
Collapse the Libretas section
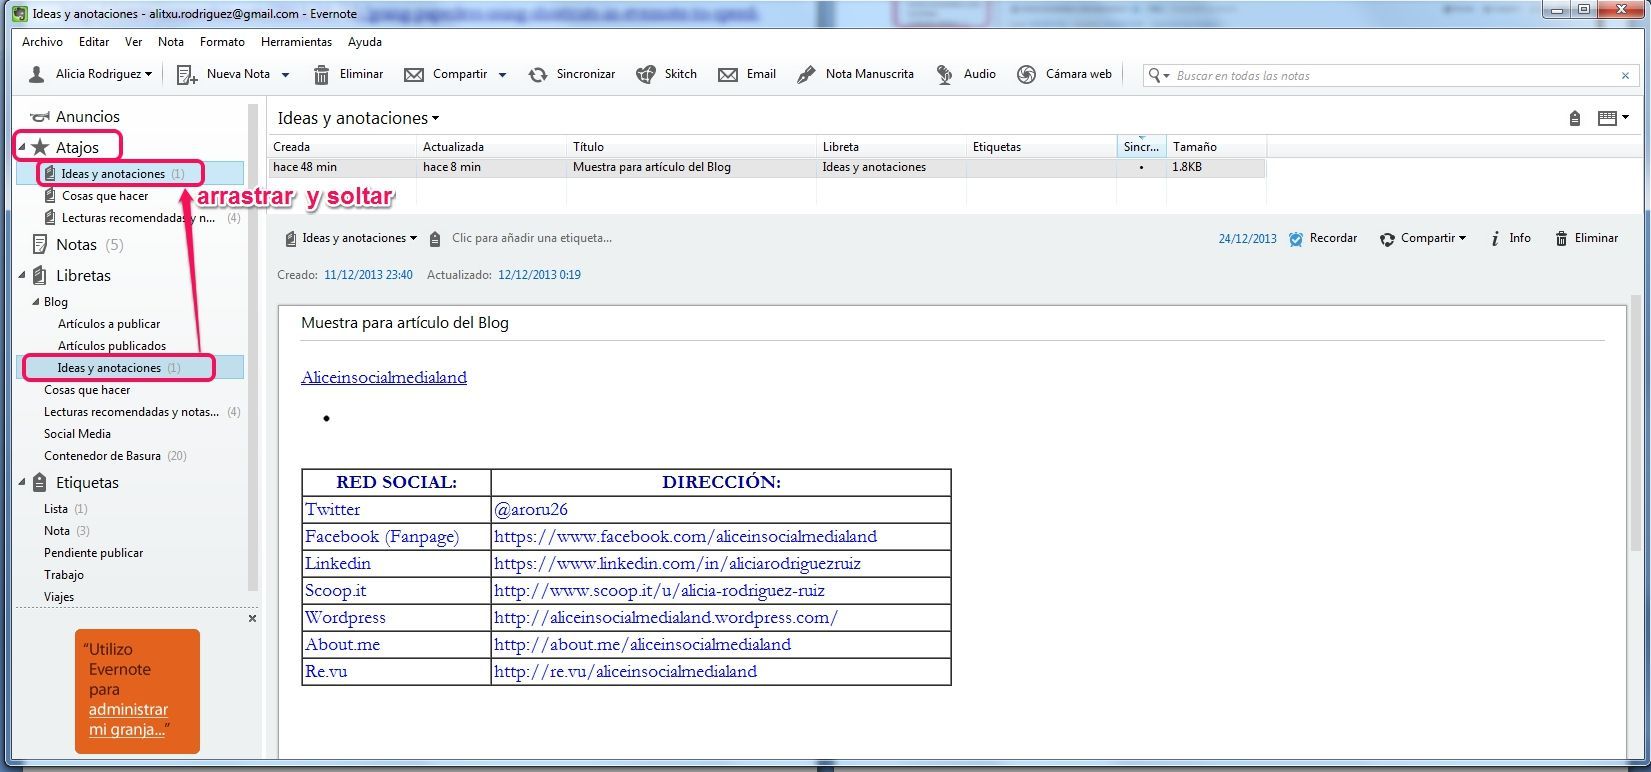pyautogui.click(x=22, y=275)
